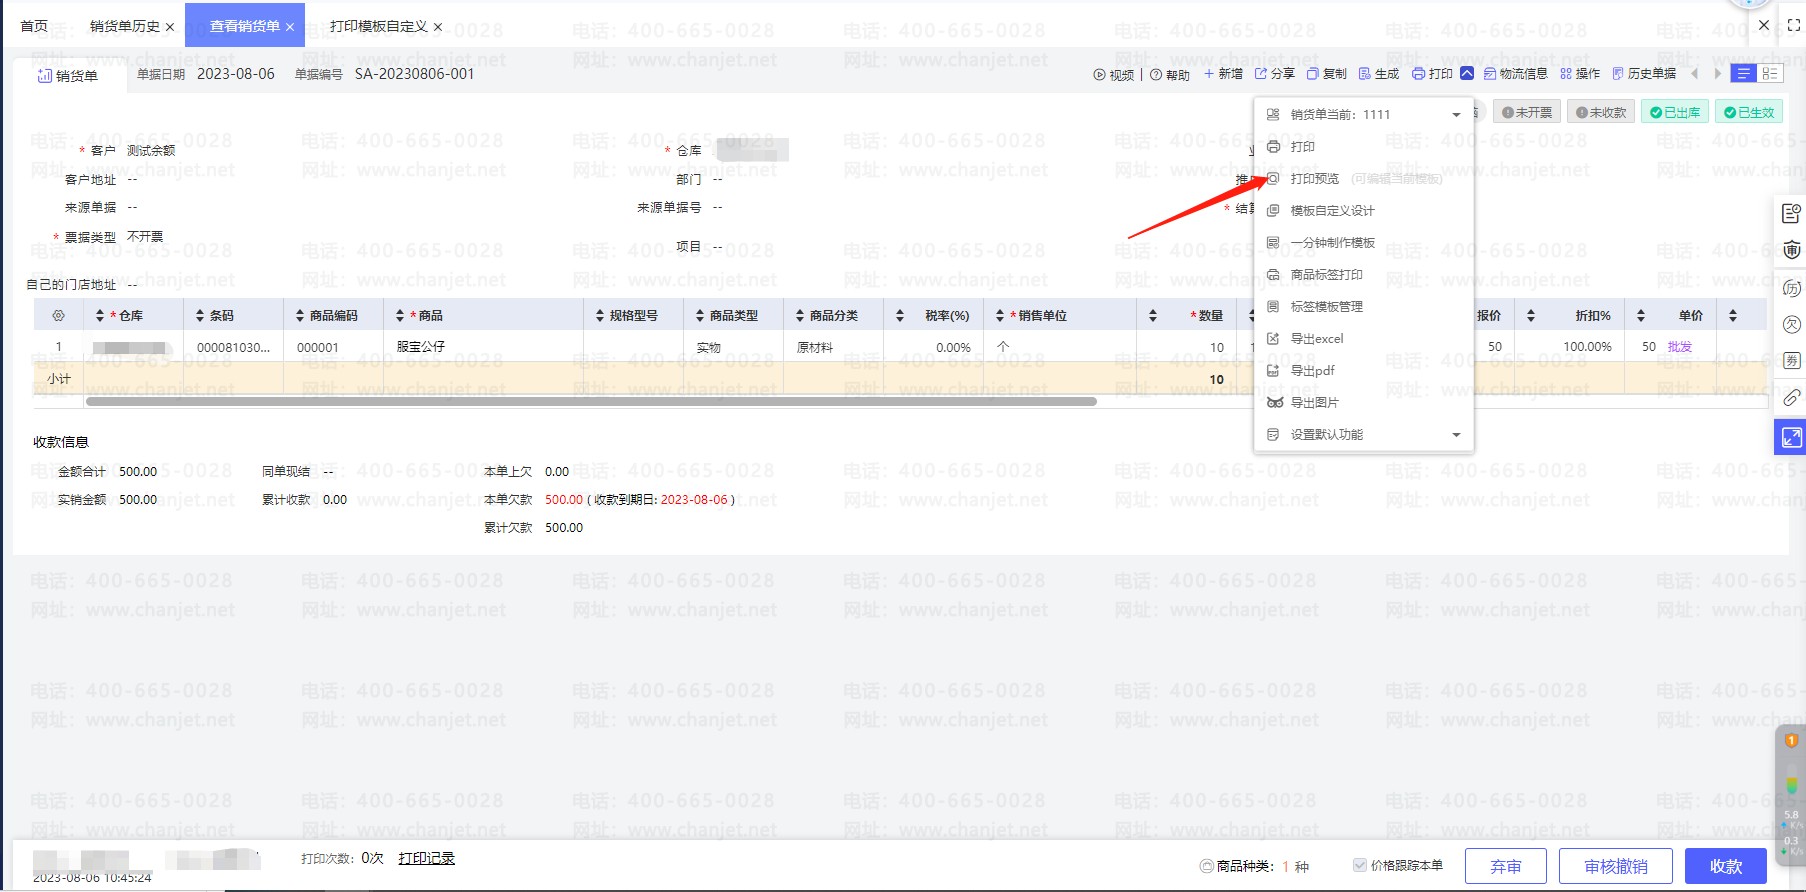Open the attachment paperclip in right sidebar

point(1791,397)
